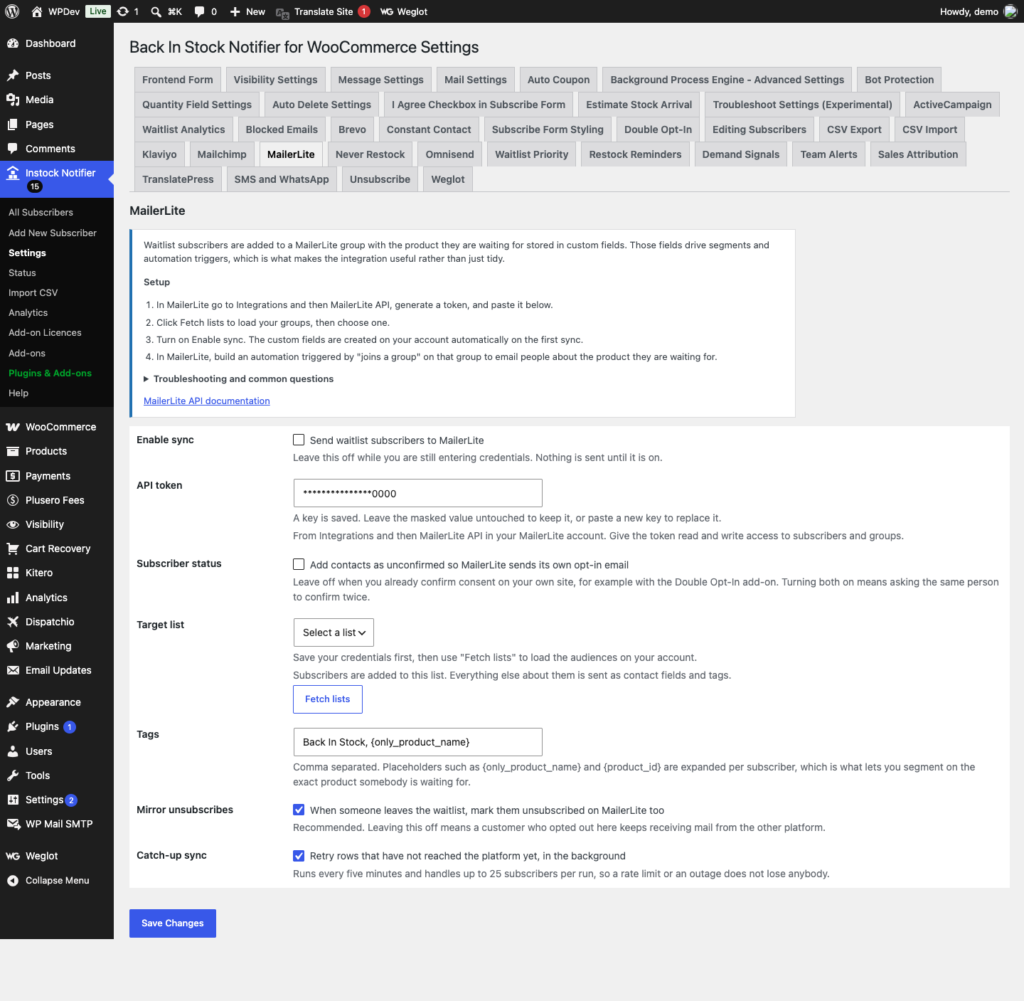
Task: Click the Appearance brush icon
Action: point(12,702)
